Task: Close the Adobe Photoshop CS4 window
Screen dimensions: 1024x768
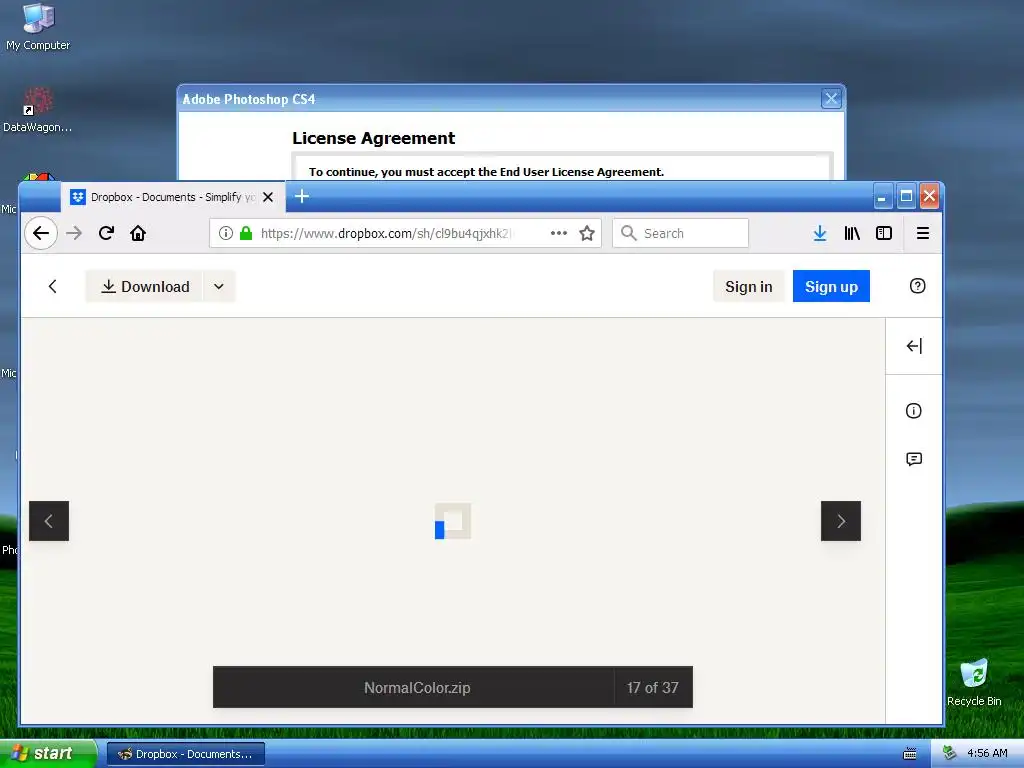Action: click(831, 99)
